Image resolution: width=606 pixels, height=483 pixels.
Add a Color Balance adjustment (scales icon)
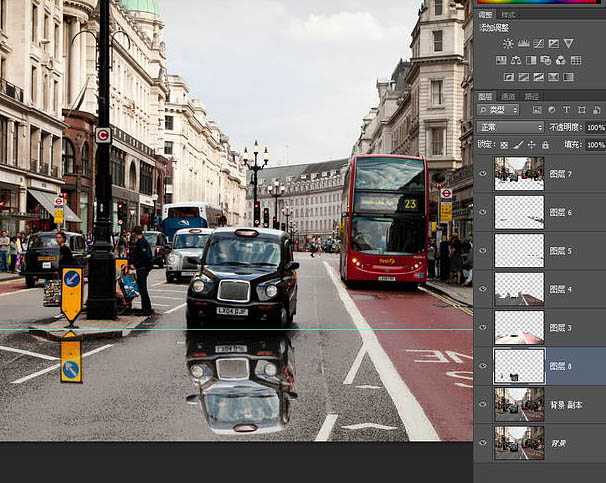pyautogui.click(x=516, y=60)
